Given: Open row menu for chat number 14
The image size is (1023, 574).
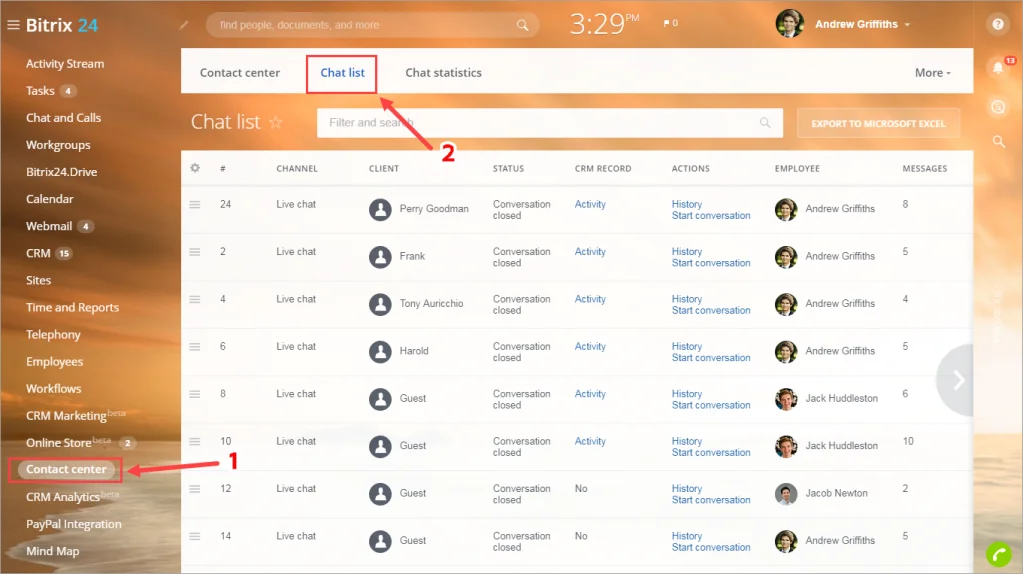Looking at the screenshot, I should coord(195,536).
